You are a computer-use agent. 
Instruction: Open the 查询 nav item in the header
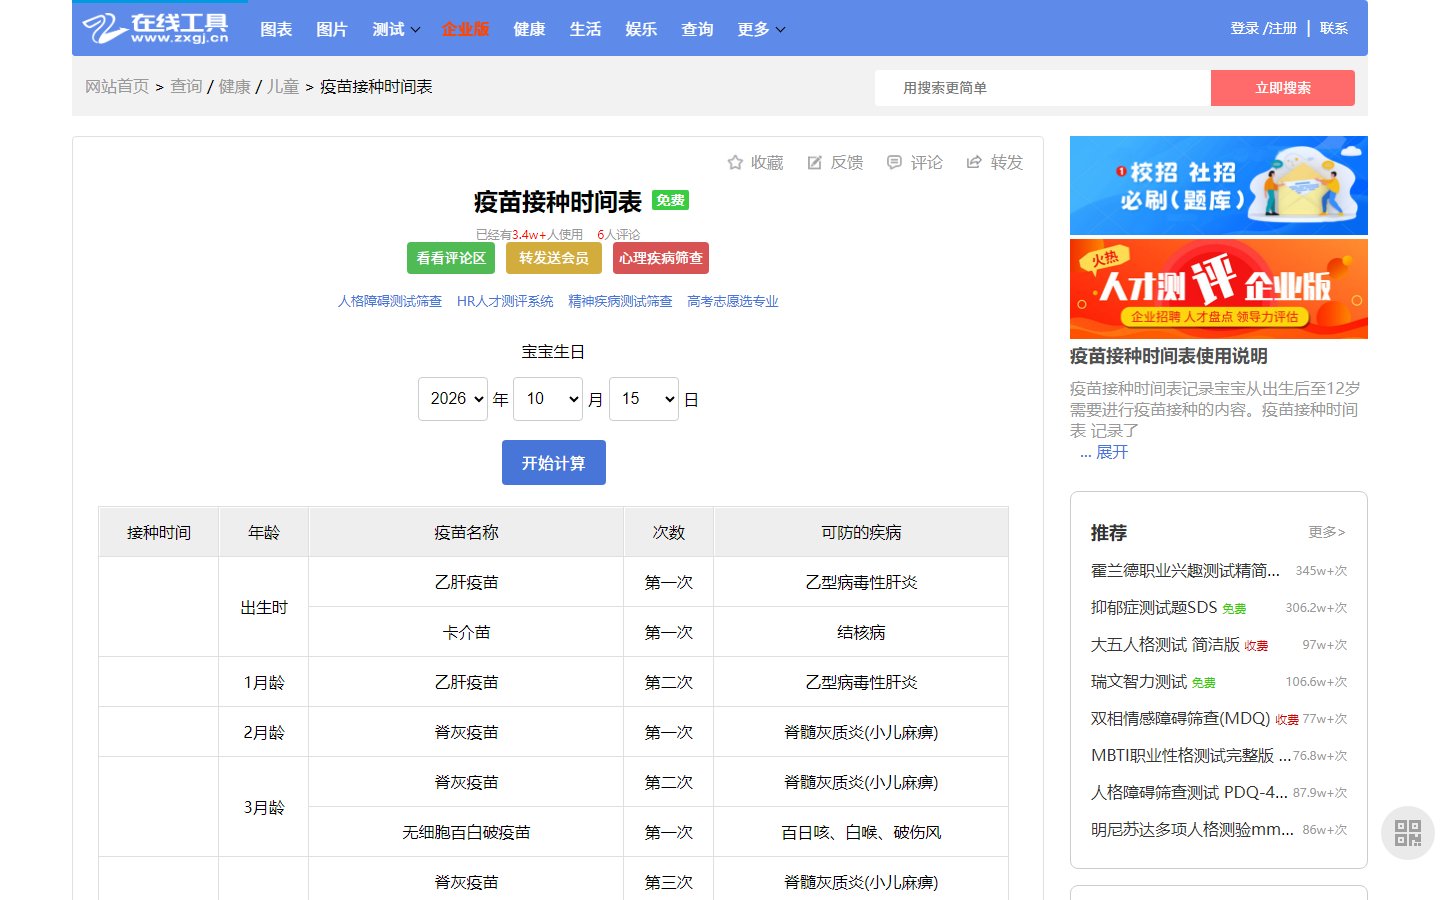(x=697, y=29)
